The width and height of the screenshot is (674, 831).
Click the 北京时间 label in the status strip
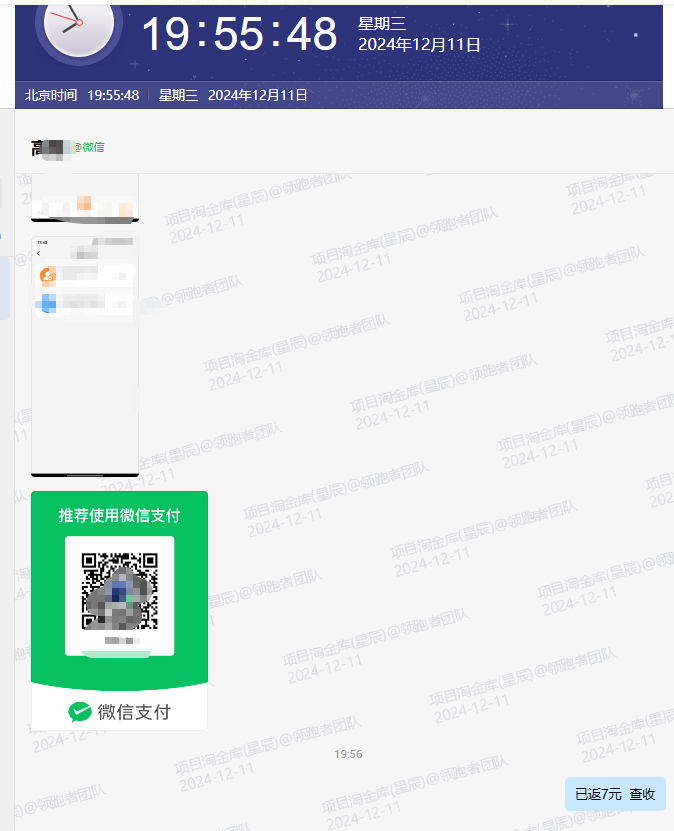[51, 95]
